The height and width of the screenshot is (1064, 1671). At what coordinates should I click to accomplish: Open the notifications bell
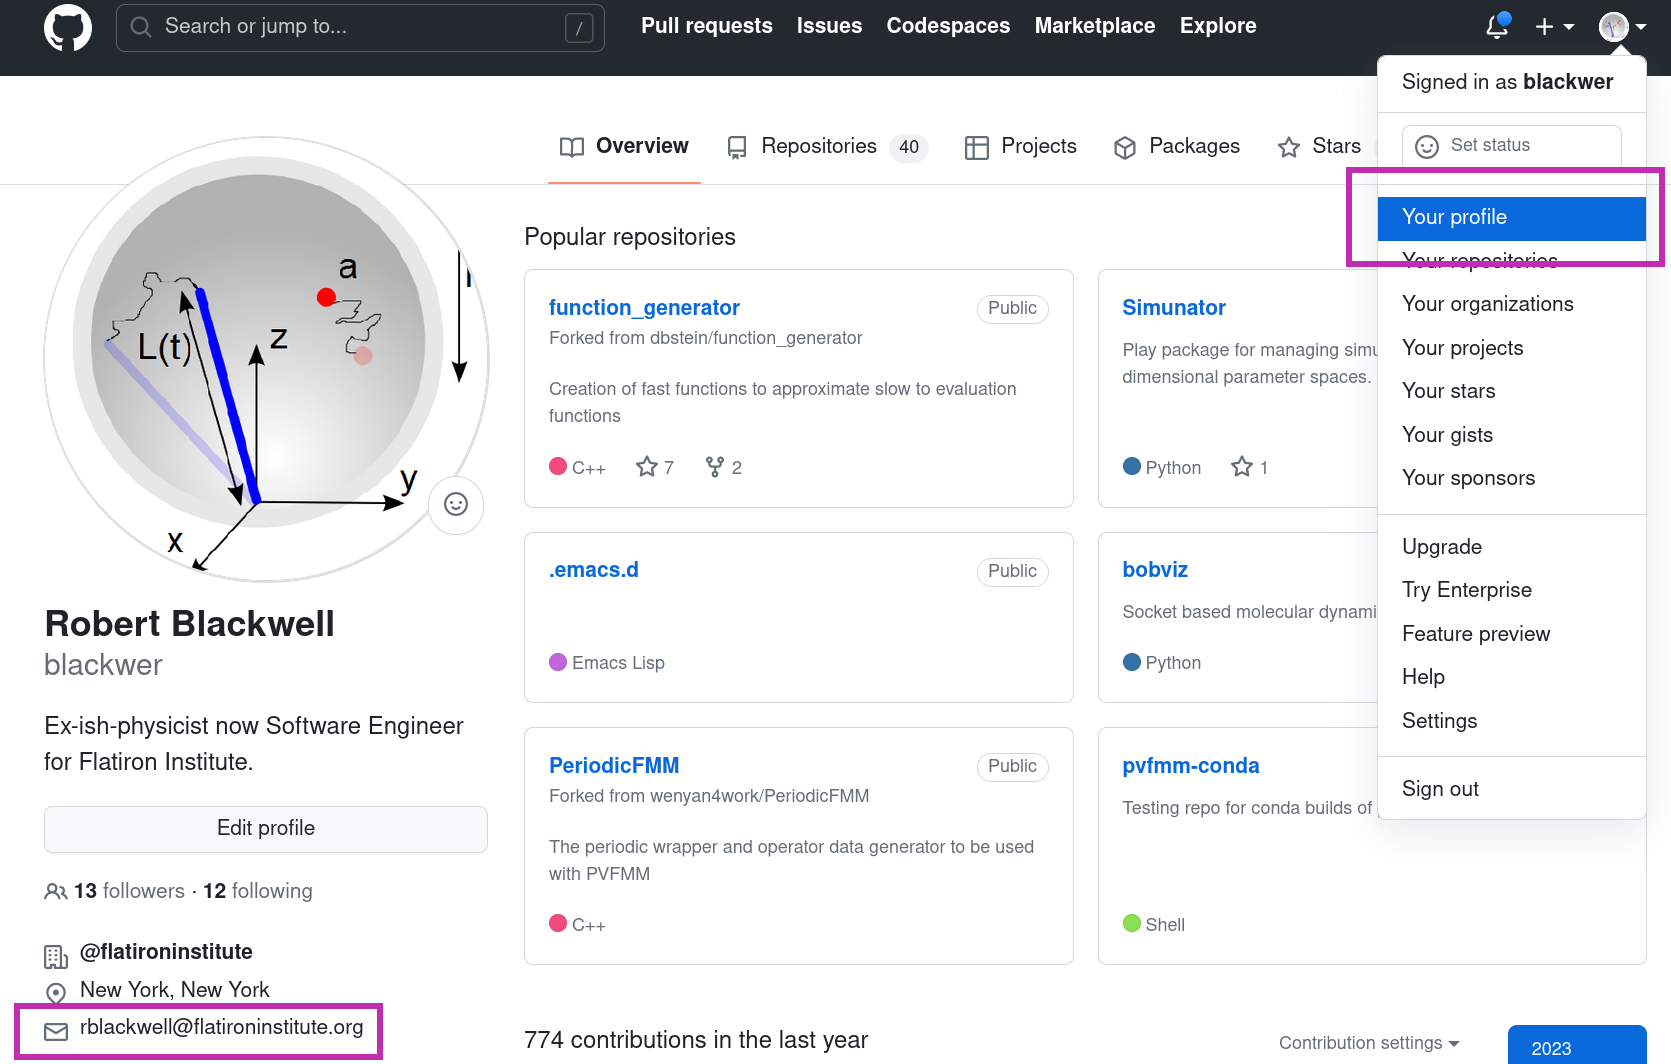coord(1497,26)
